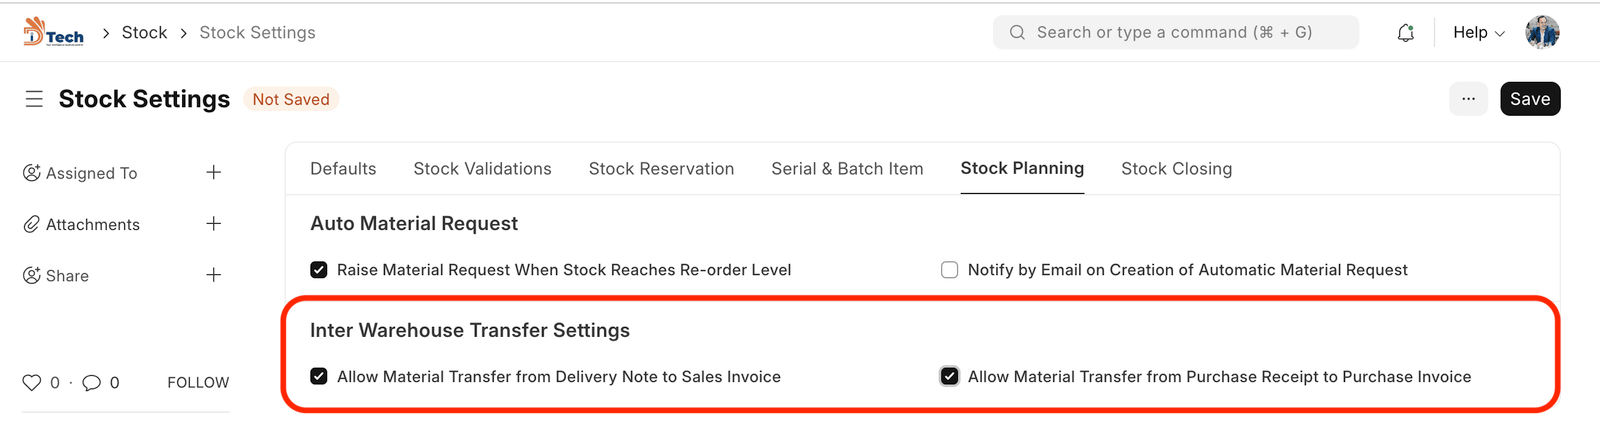Enable Notify by Email on Automatic Material Request
Viewport: 1600px width, 426px height.
(950, 270)
